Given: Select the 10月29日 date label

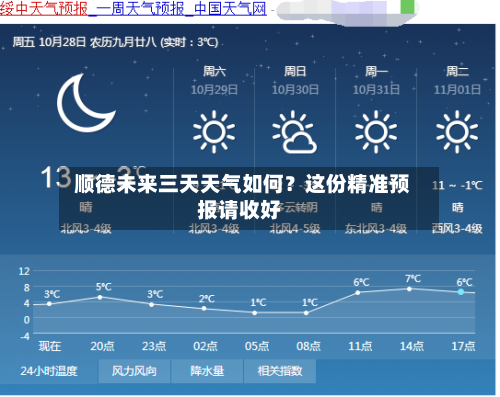Looking at the screenshot, I should point(214,90).
